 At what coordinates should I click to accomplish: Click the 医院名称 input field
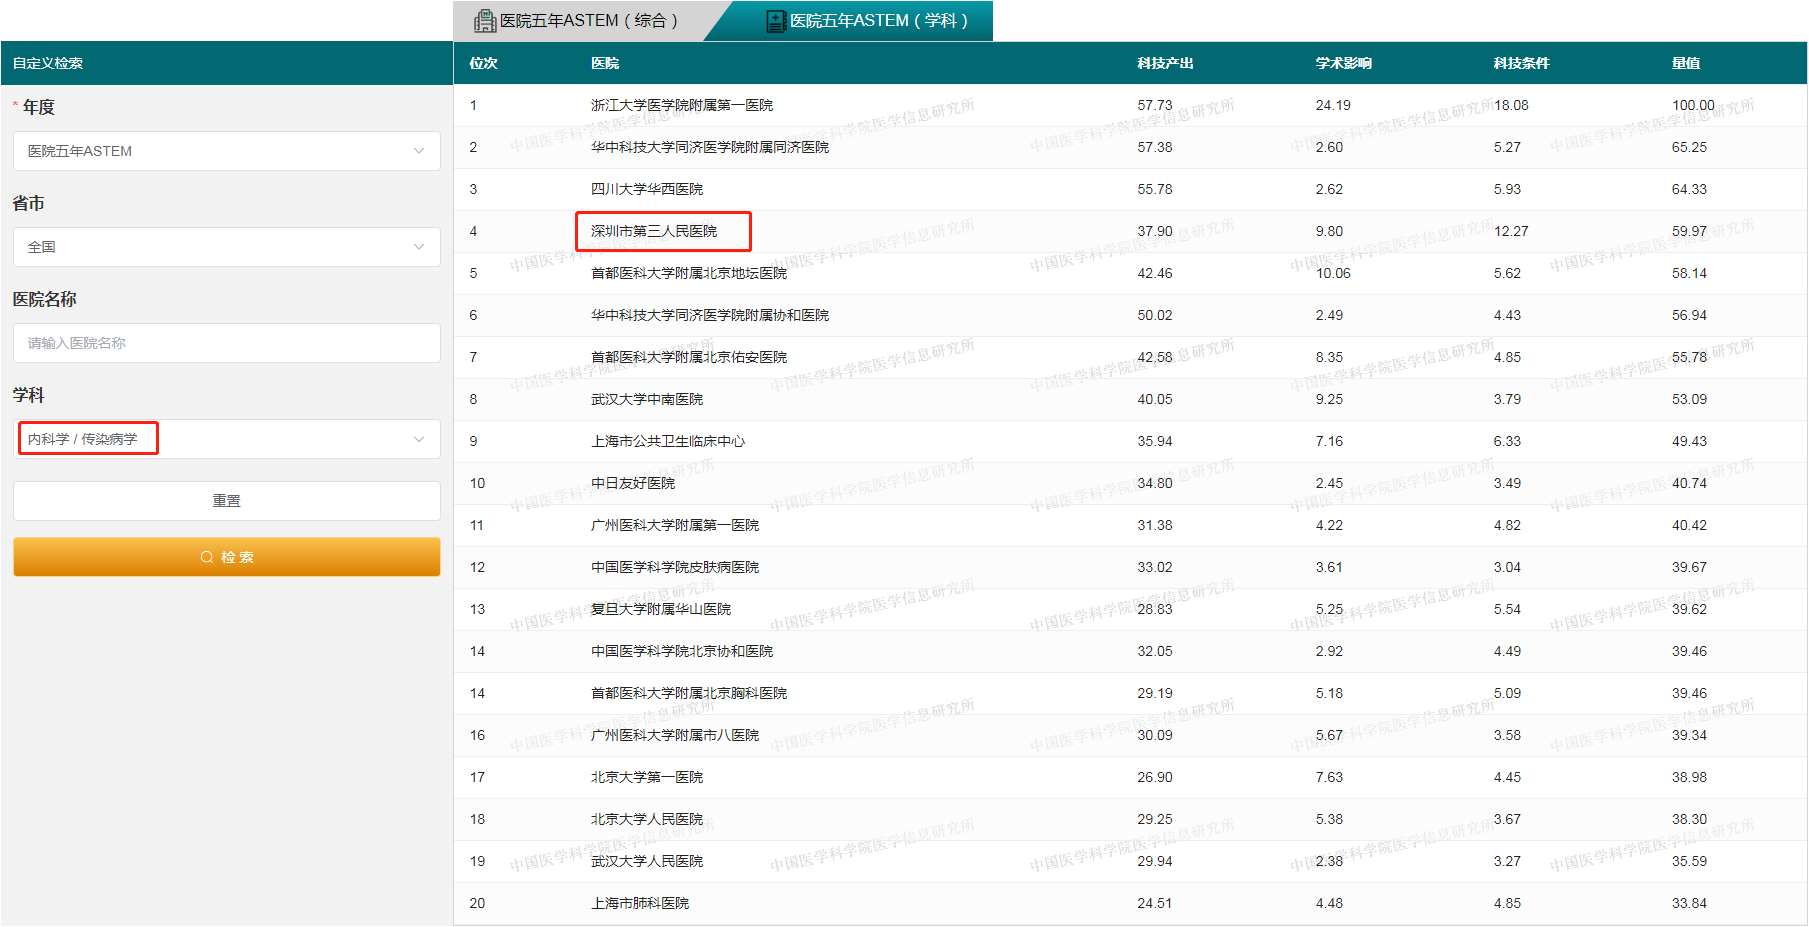(x=226, y=343)
